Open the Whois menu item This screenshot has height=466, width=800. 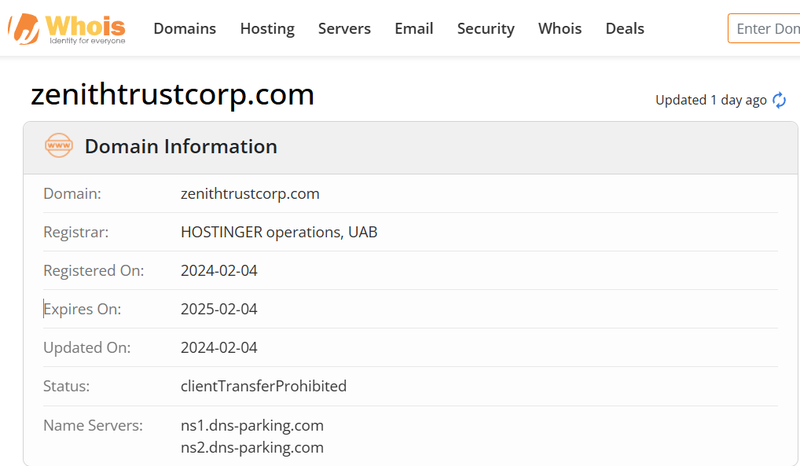560,29
